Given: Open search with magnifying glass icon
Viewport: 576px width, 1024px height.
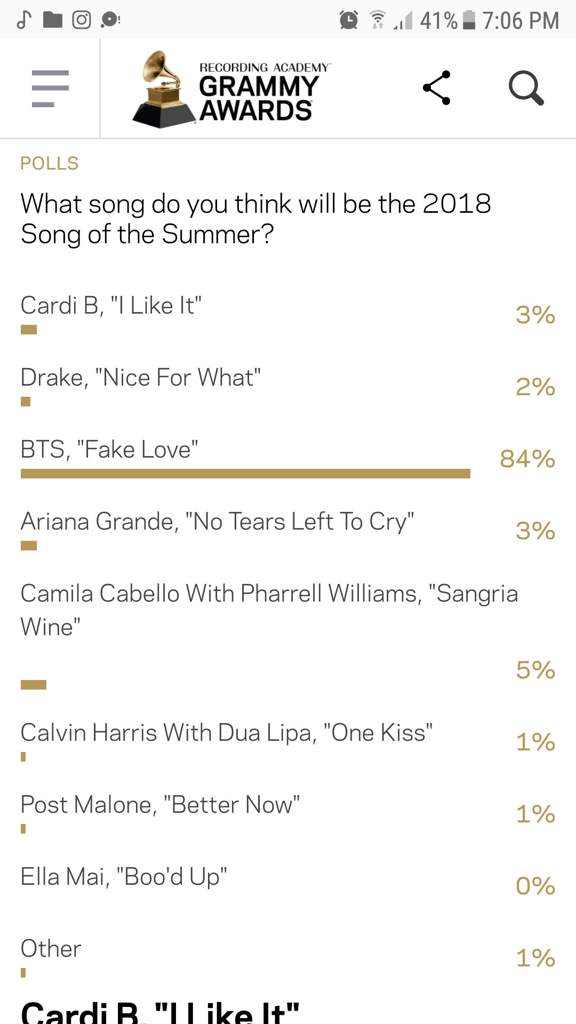Looking at the screenshot, I should click(526, 88).
